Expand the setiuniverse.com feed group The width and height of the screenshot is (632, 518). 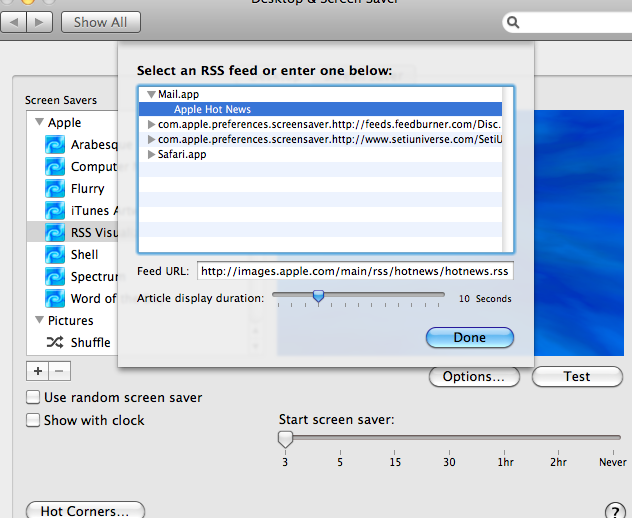pos(152,139)
